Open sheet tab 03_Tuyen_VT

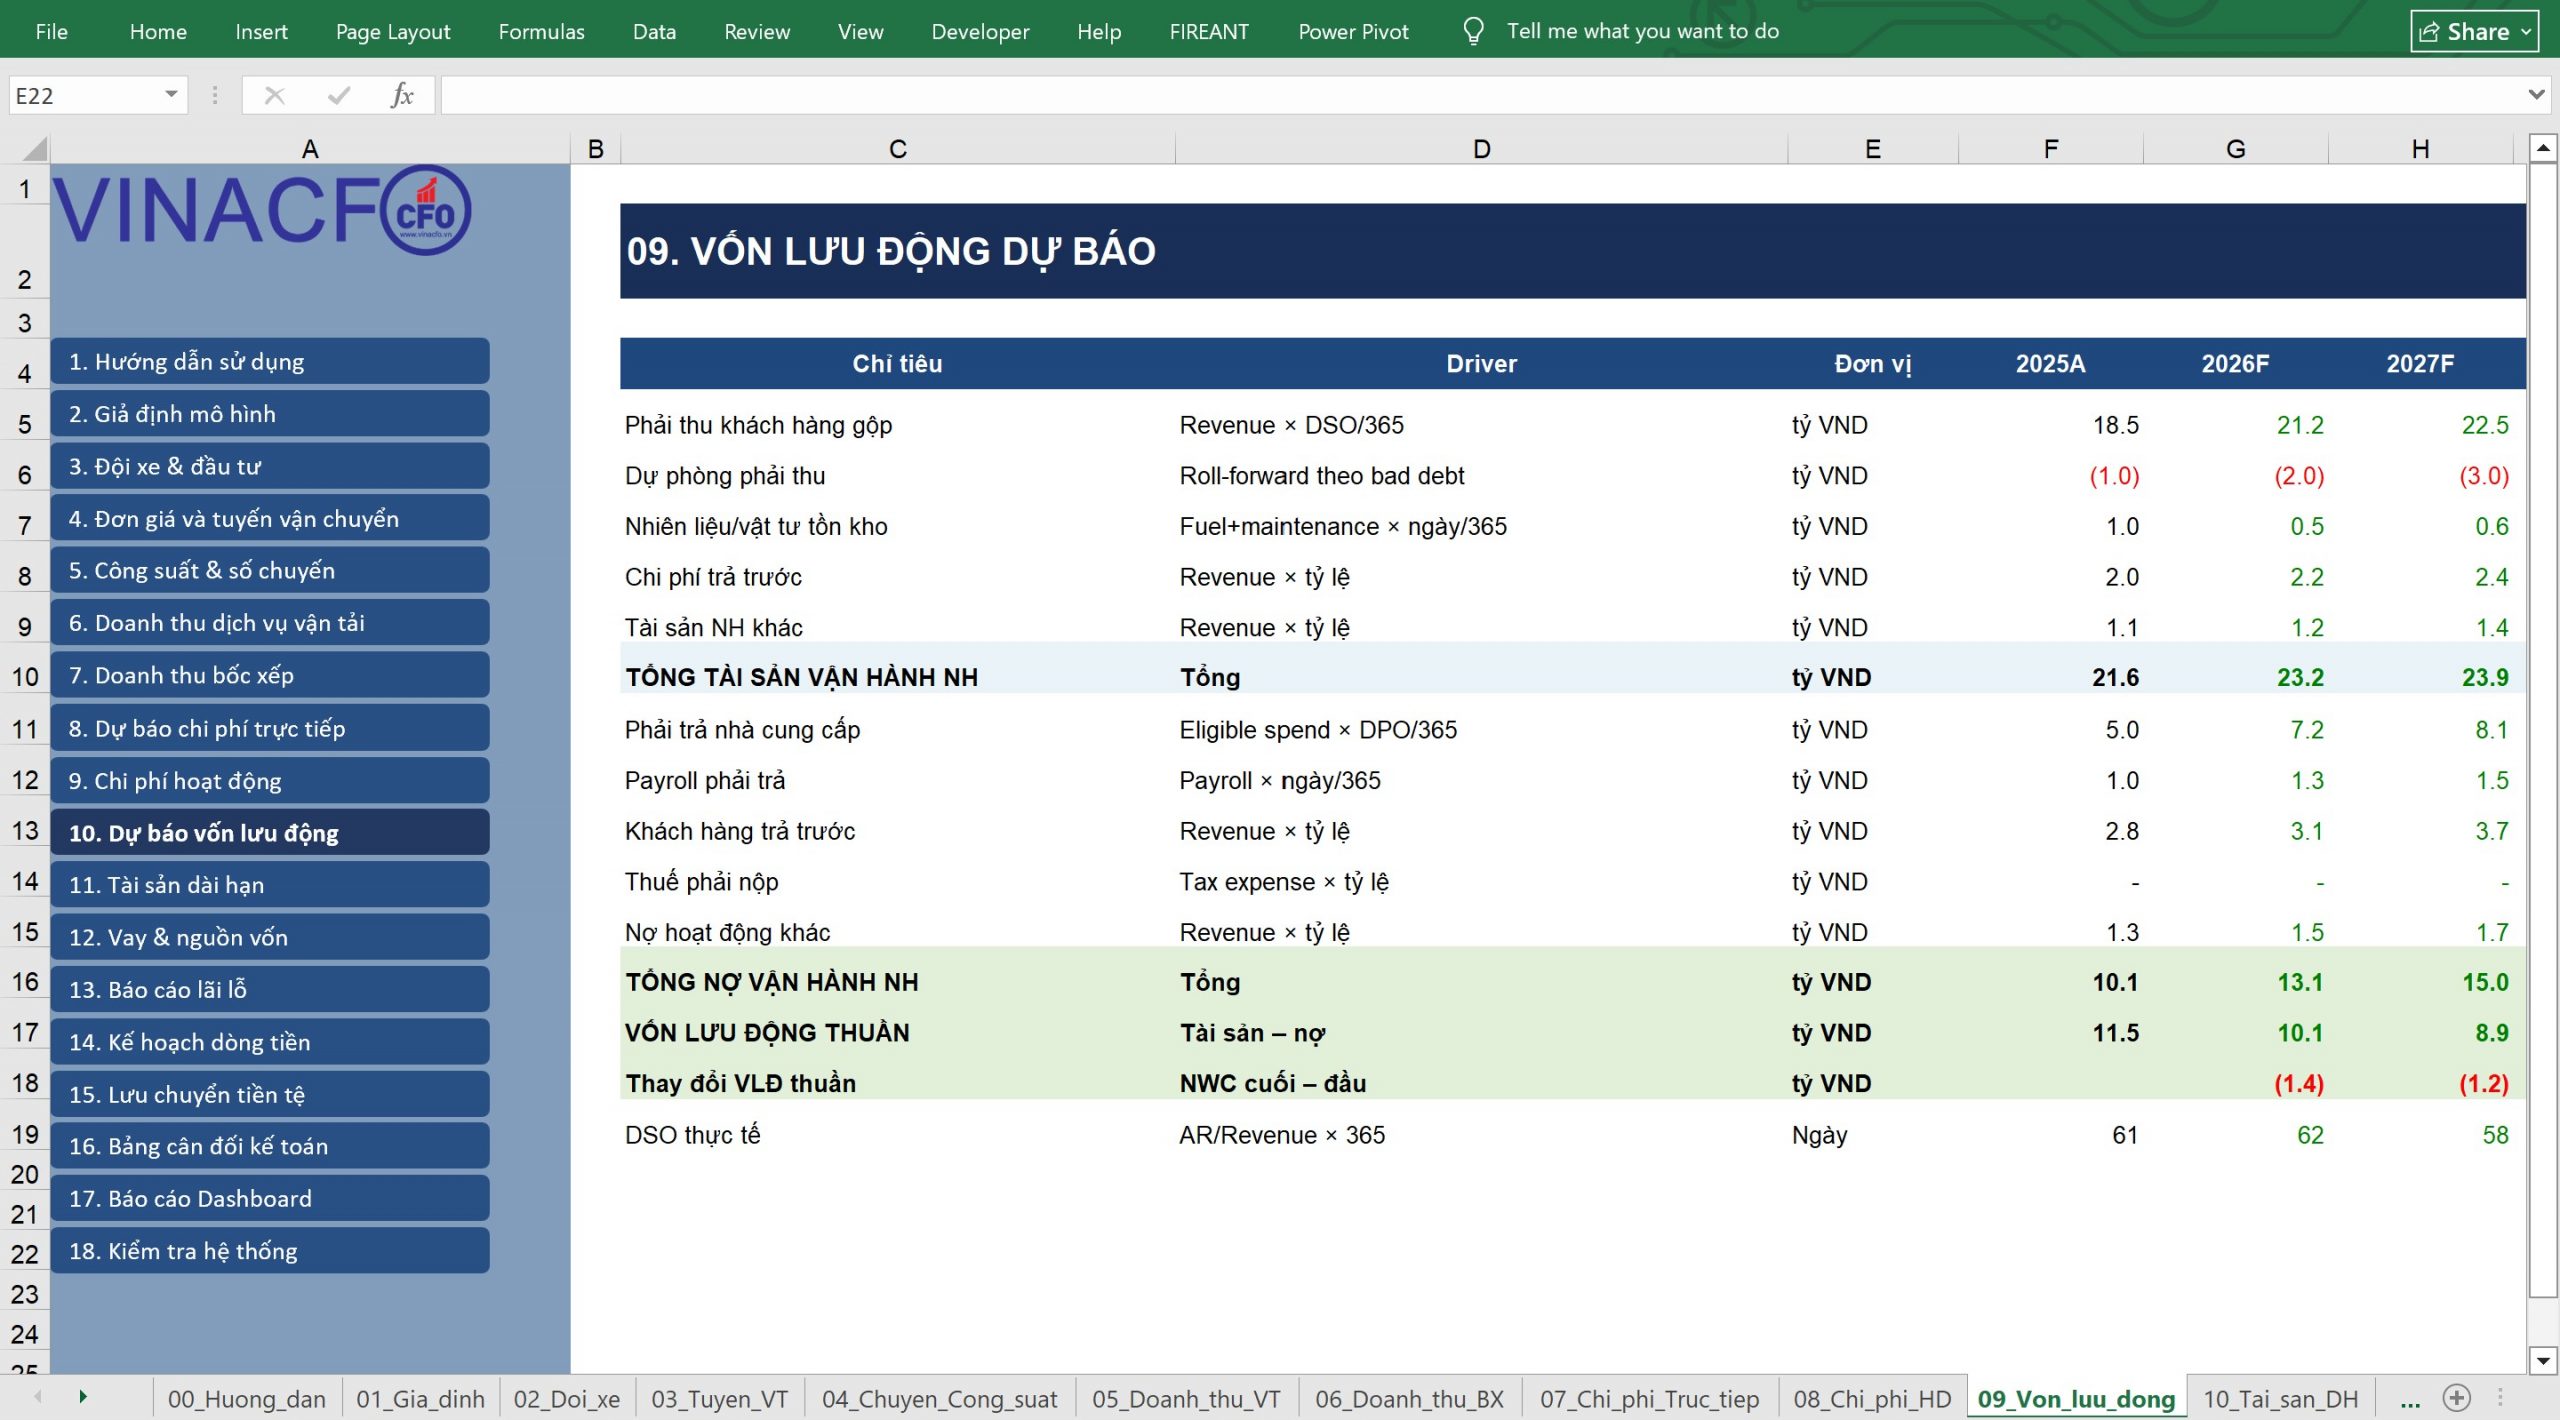point(720,1399)
